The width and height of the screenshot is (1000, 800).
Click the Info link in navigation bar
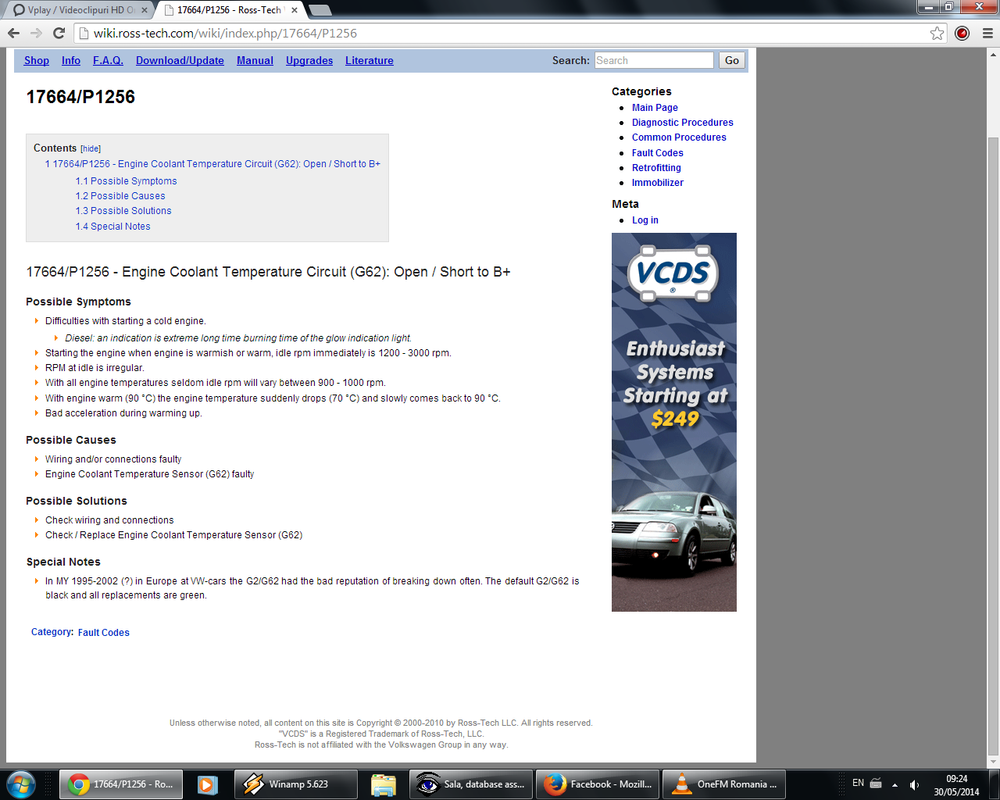(71, 60)
